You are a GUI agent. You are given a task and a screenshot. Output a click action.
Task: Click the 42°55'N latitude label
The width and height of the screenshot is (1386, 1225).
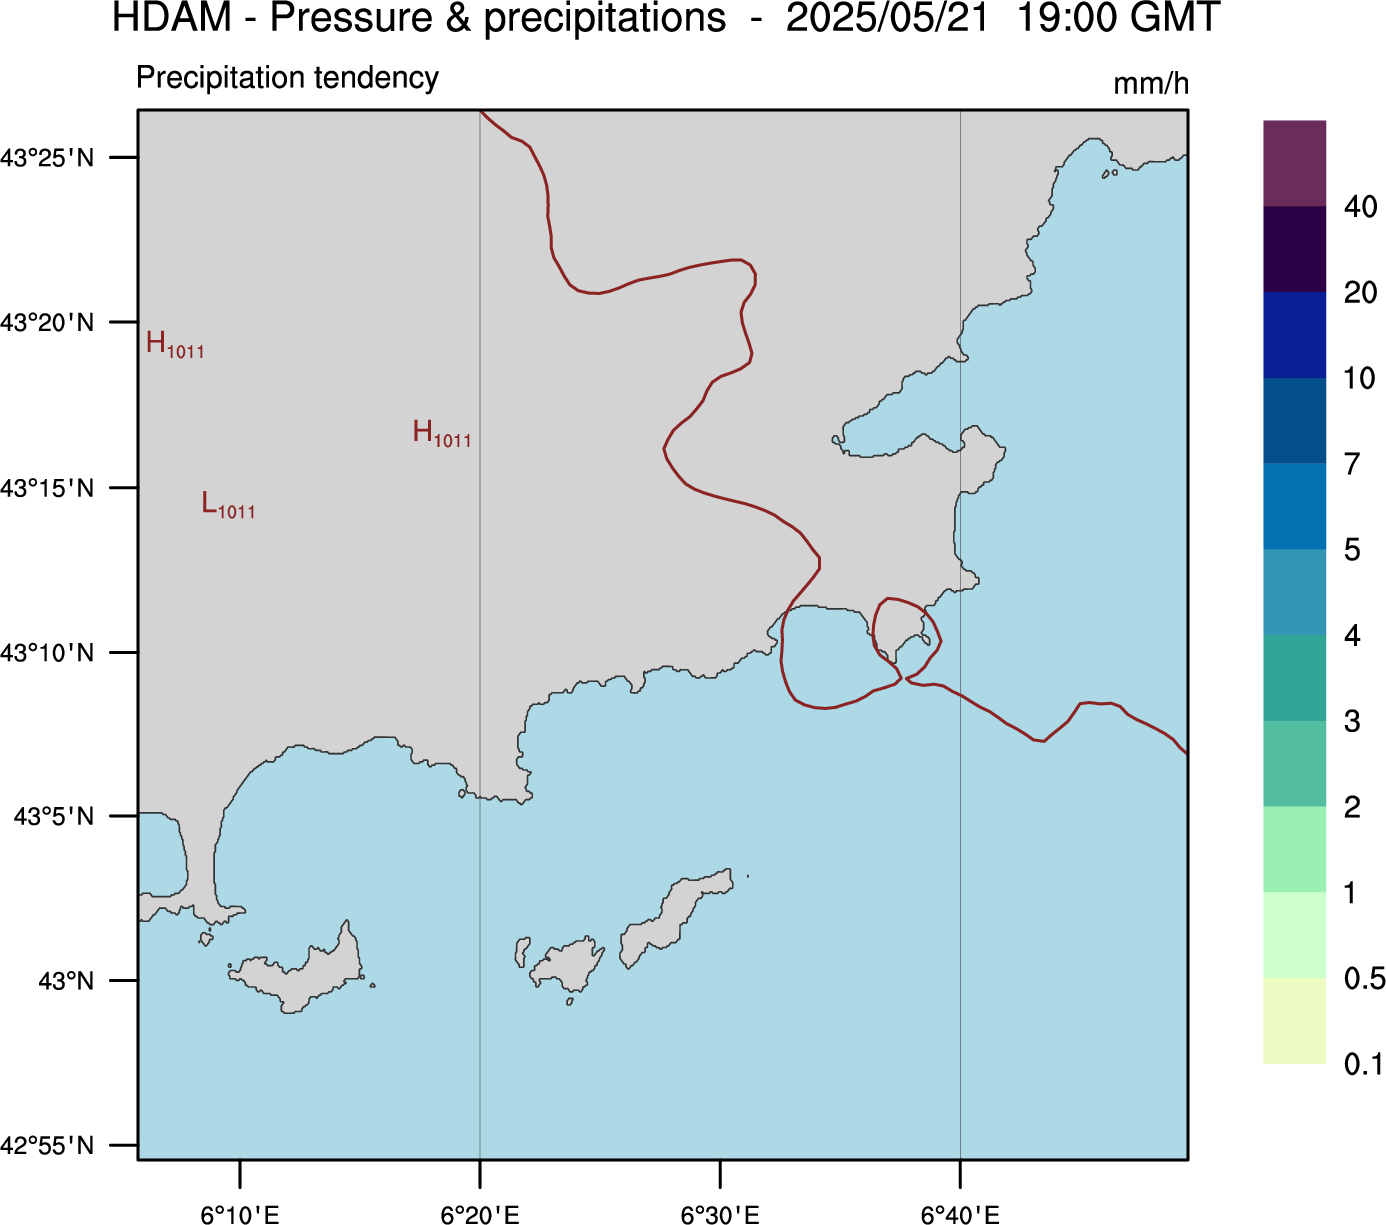pos(48,1145)
